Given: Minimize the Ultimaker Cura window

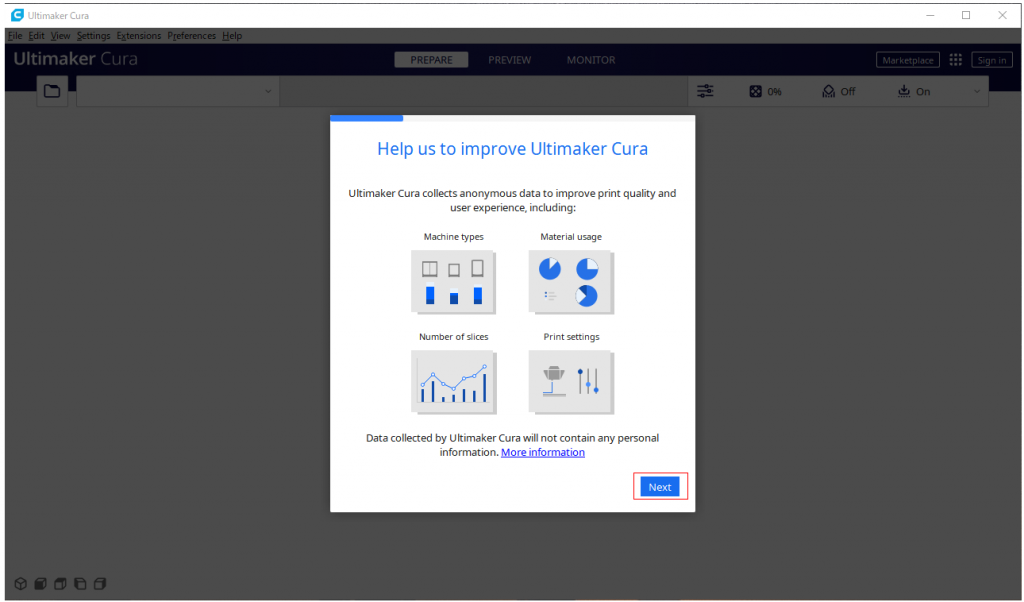Looking at the screenshot, I should tap(930, 15).
